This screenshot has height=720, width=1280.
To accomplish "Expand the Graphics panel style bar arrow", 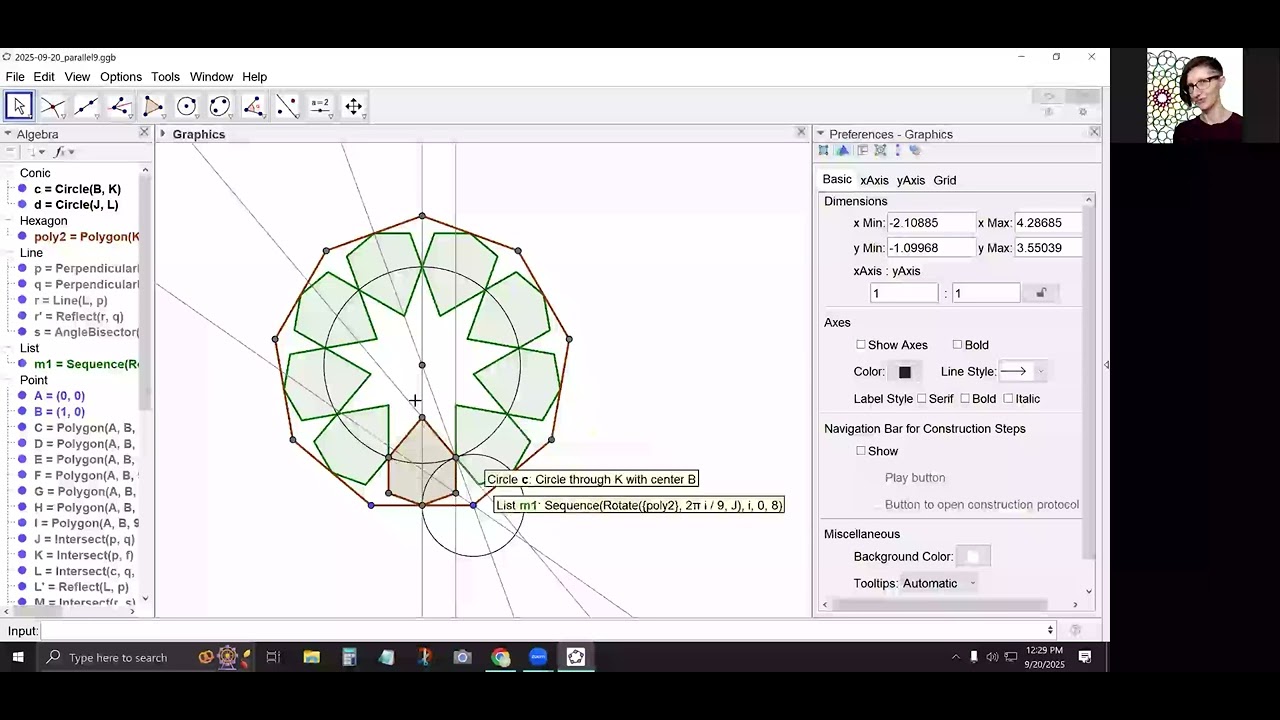I will point(163,134).
